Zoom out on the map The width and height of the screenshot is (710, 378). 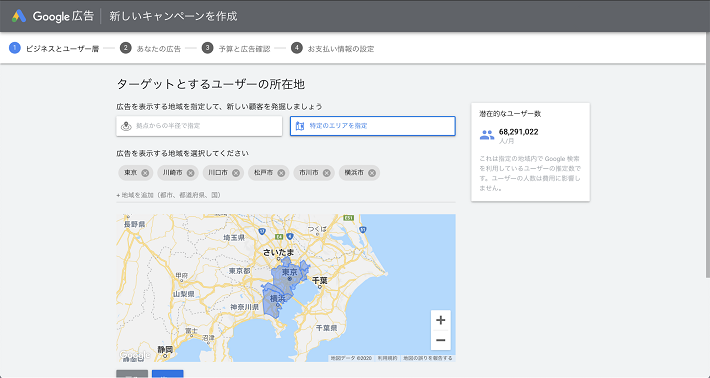pyautogui.click(x=441, y=340)
